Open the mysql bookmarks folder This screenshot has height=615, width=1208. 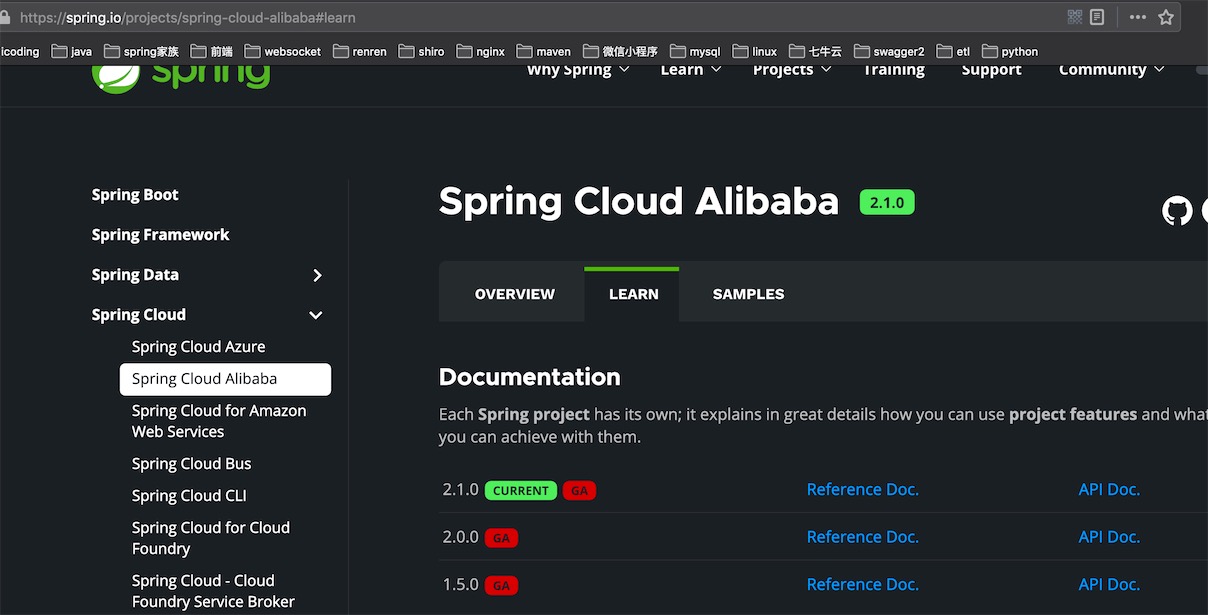[695, 51]
